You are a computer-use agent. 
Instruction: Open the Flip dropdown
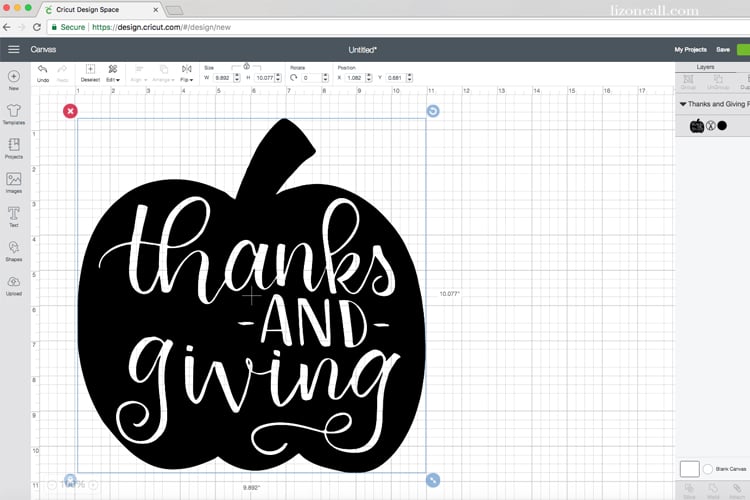tap(187, 73)
